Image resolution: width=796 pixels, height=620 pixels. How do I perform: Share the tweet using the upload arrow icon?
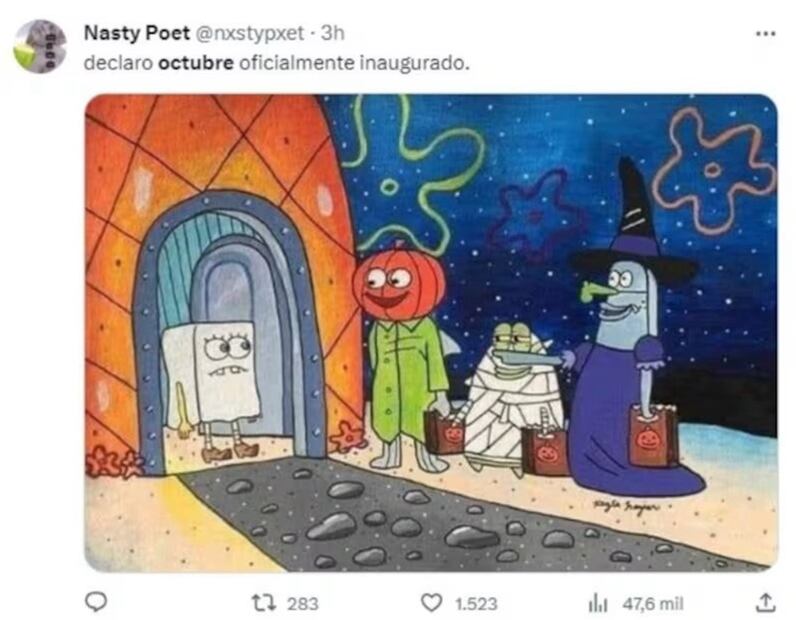pos(766,602)
